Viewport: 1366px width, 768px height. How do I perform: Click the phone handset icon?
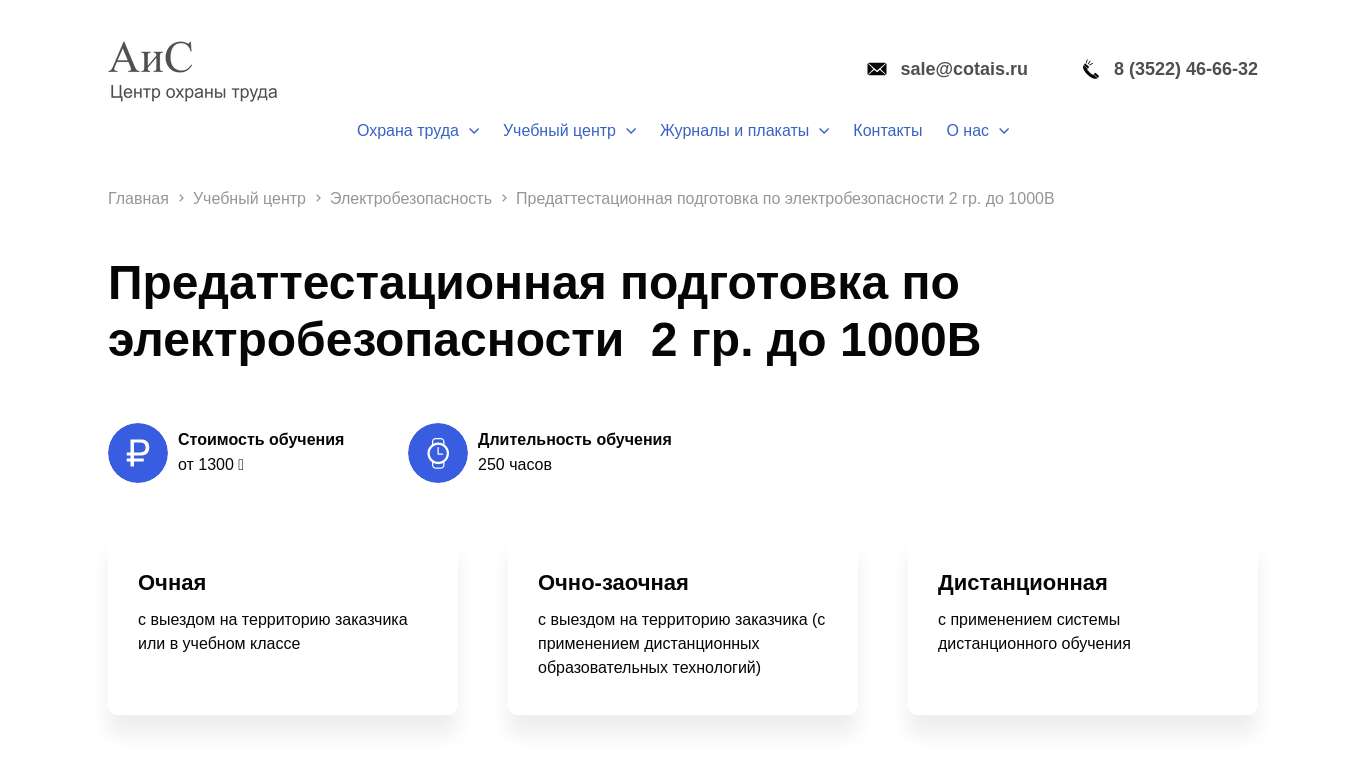tap(1091, 69)
